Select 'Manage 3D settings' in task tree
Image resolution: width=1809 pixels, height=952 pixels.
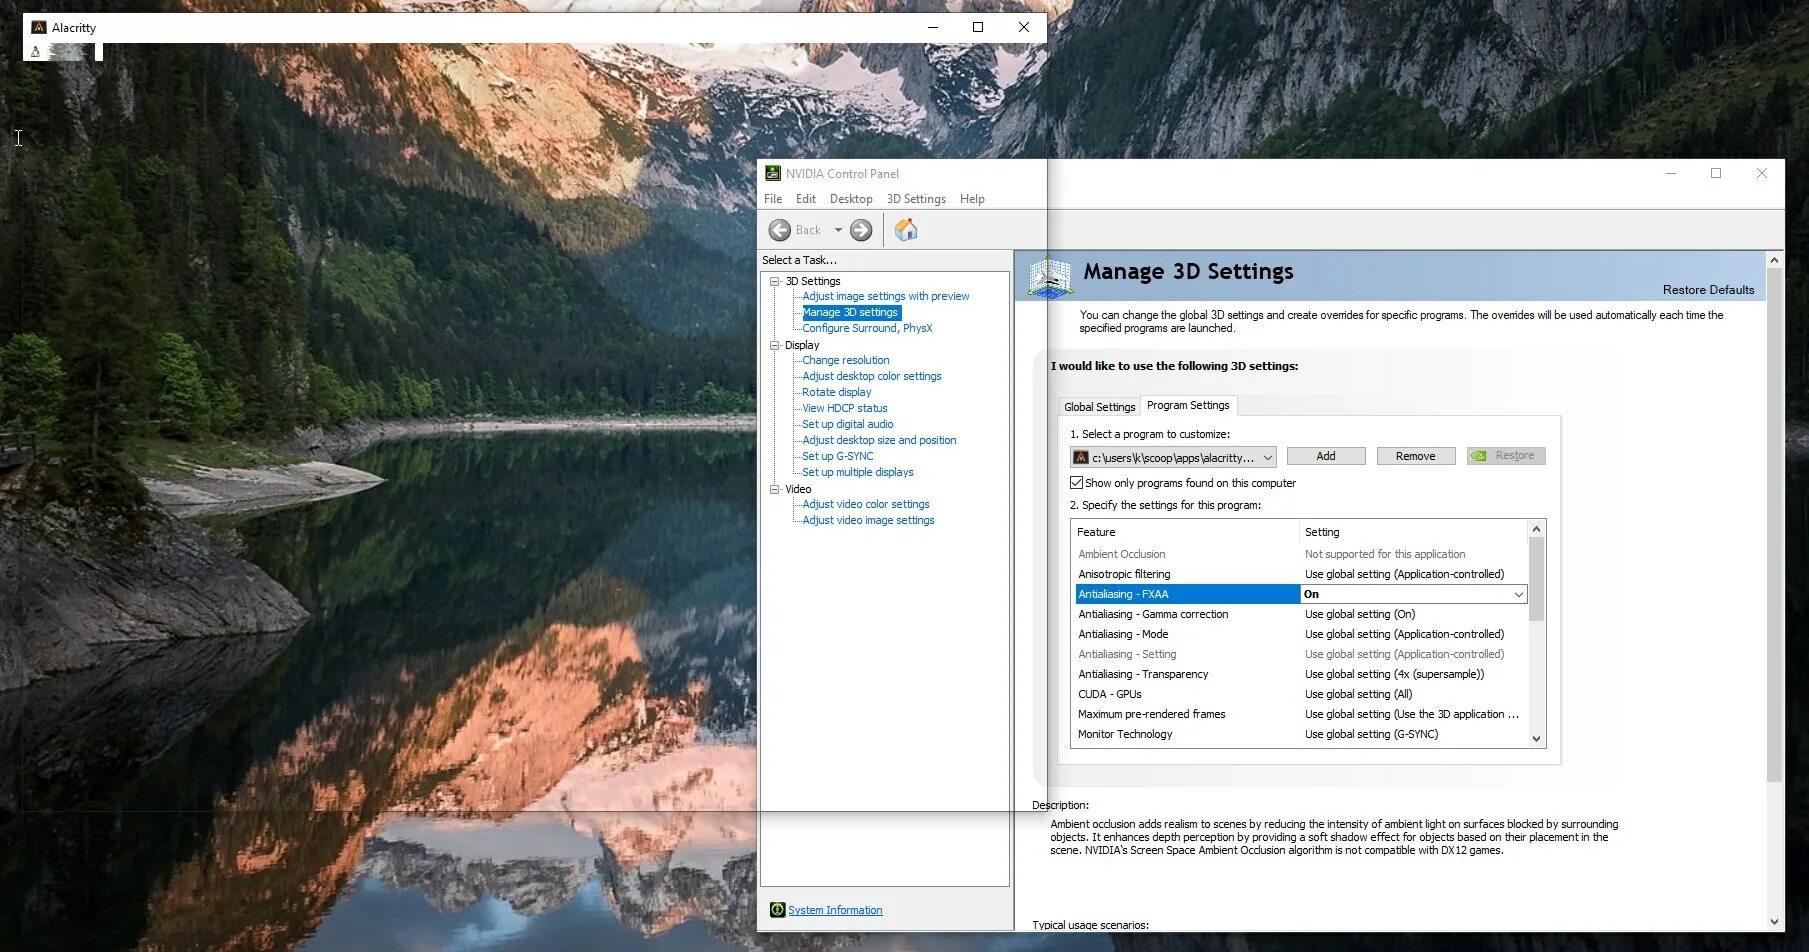(x=850, y=312)
